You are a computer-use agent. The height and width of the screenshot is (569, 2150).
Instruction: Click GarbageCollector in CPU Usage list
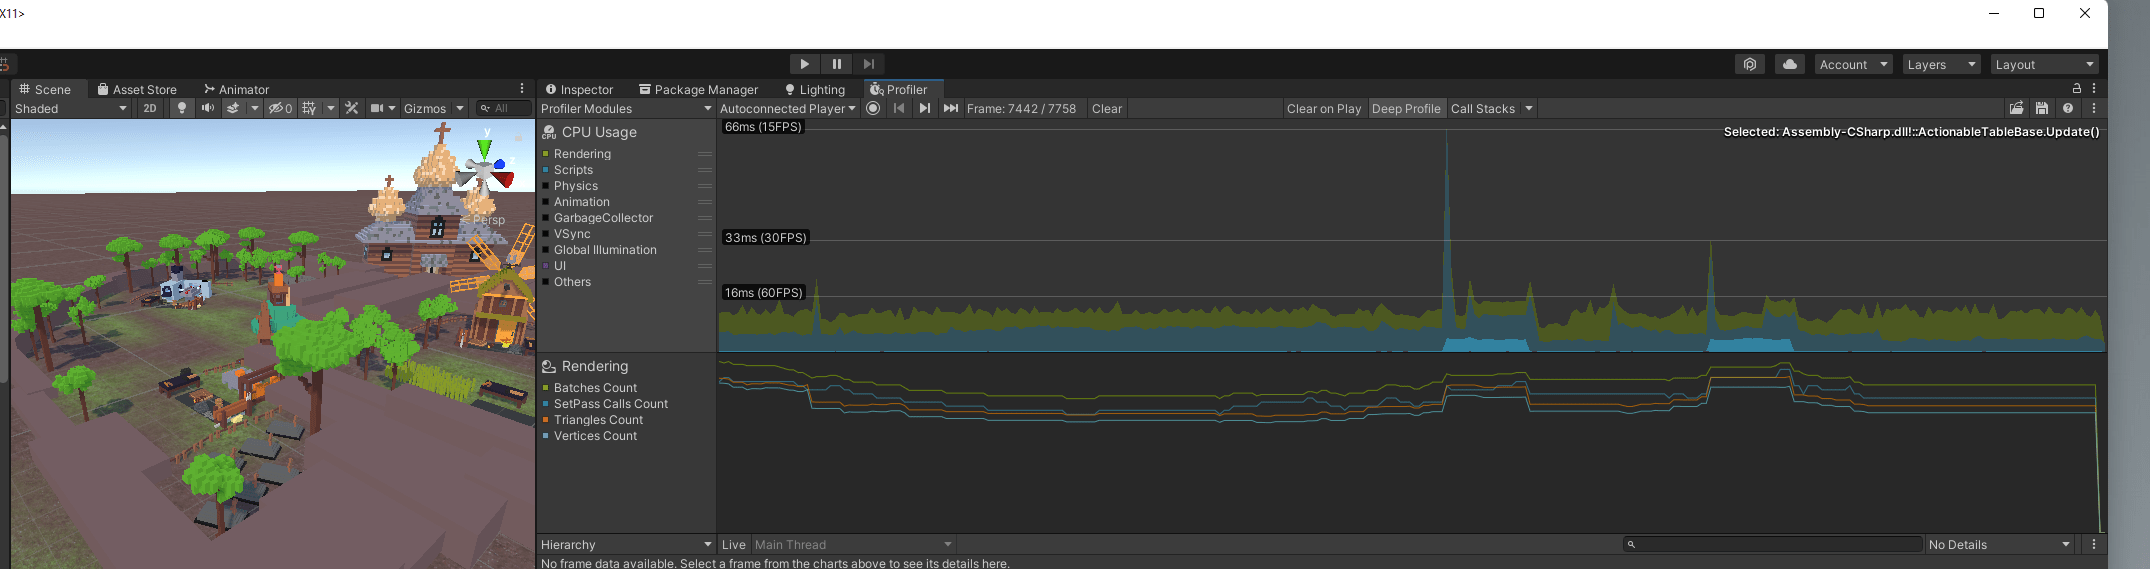(x=604, y=218)
